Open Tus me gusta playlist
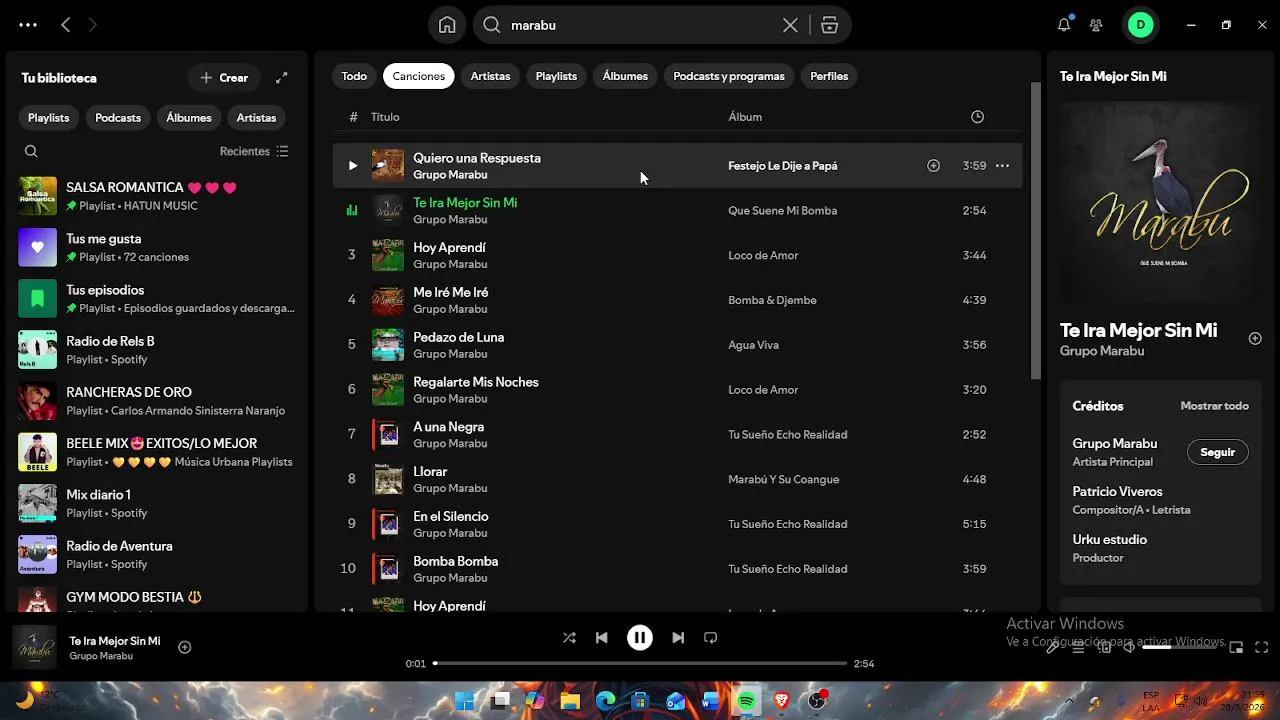 coord(157,247)
